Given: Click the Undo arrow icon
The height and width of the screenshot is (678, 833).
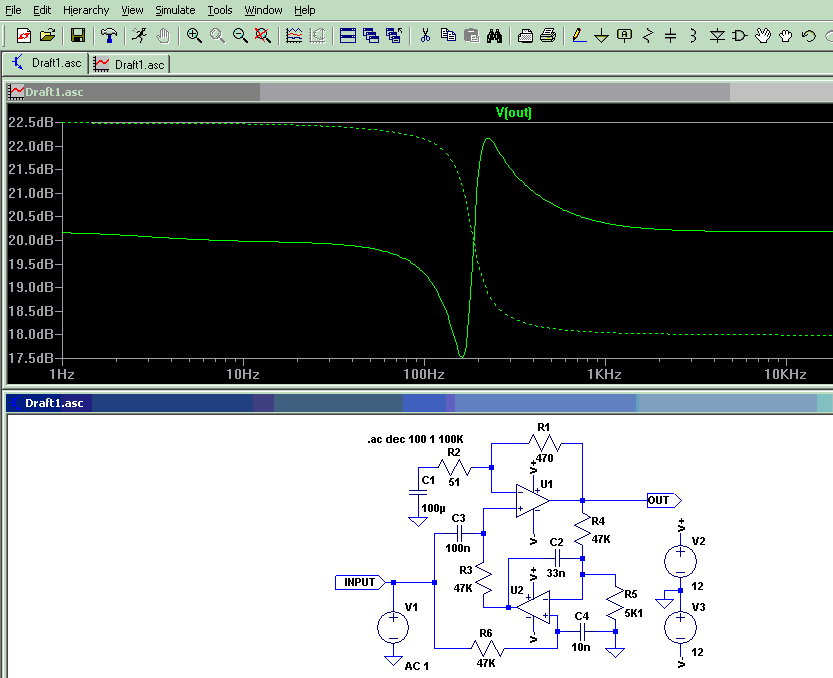Looking at the screenshot, I should pos(809,36).
